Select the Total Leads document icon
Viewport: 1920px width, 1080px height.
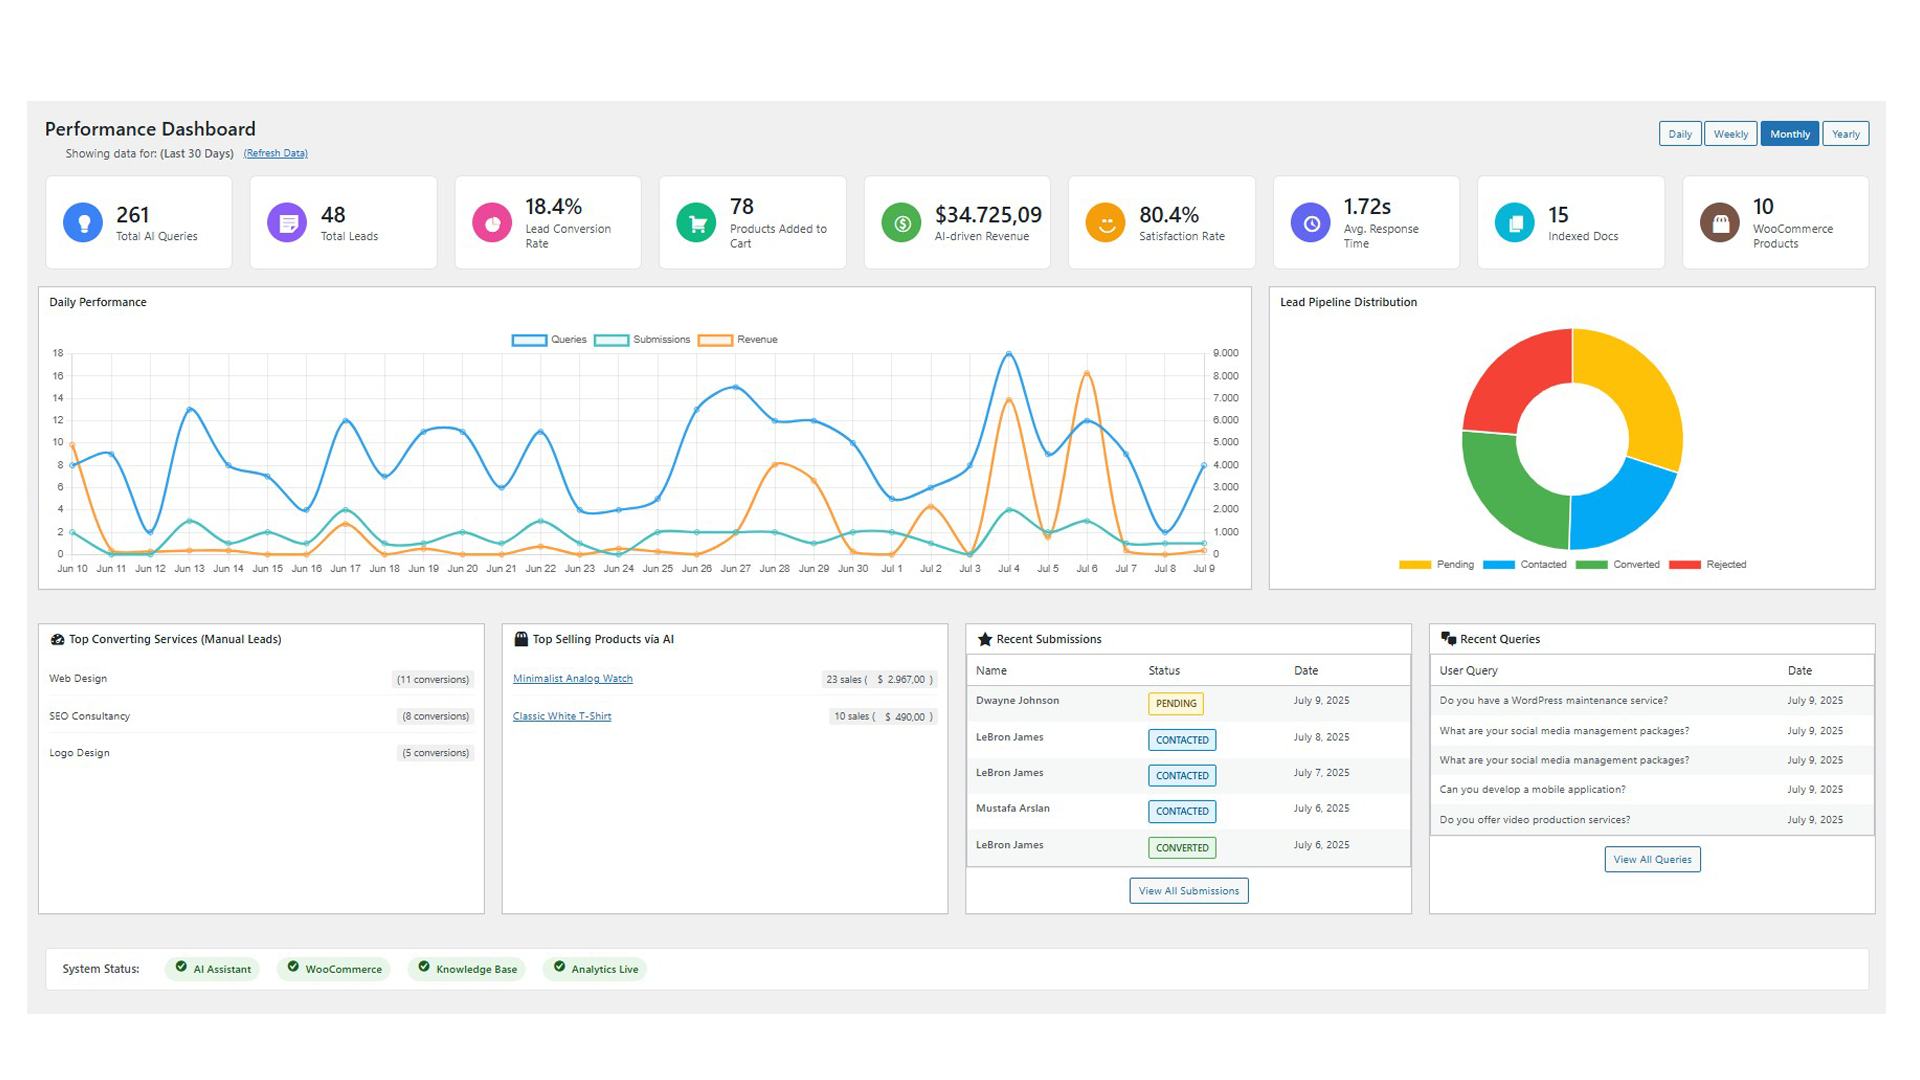click(x=288, y=222)
